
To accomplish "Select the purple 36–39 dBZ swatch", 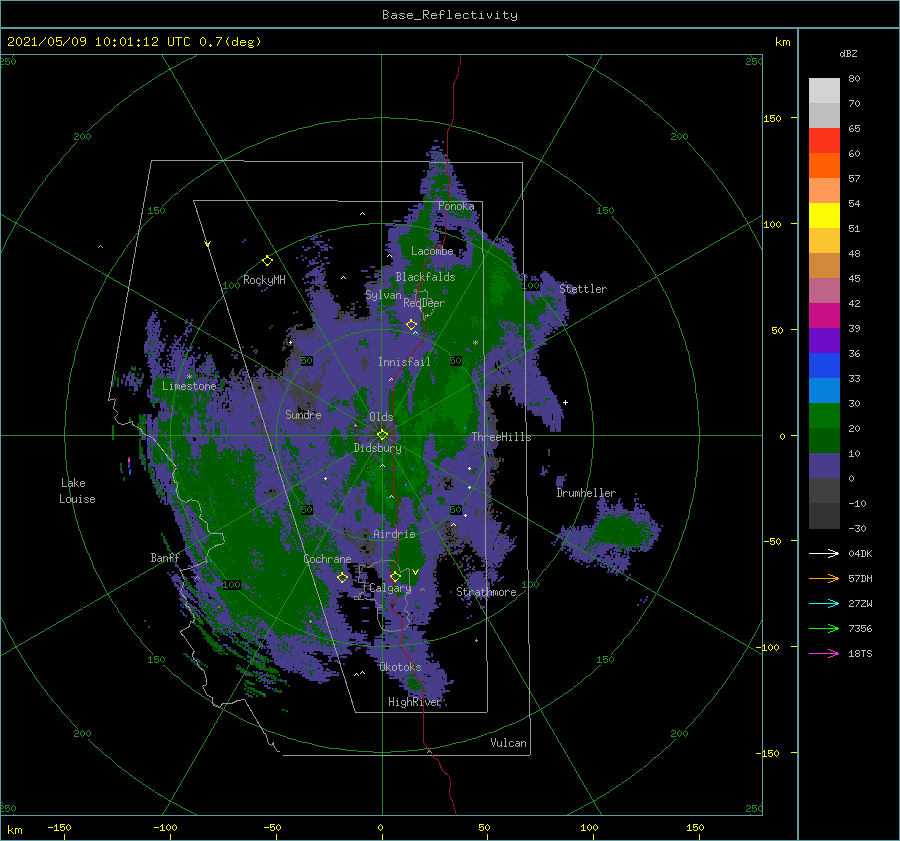I will pos(824,341).
